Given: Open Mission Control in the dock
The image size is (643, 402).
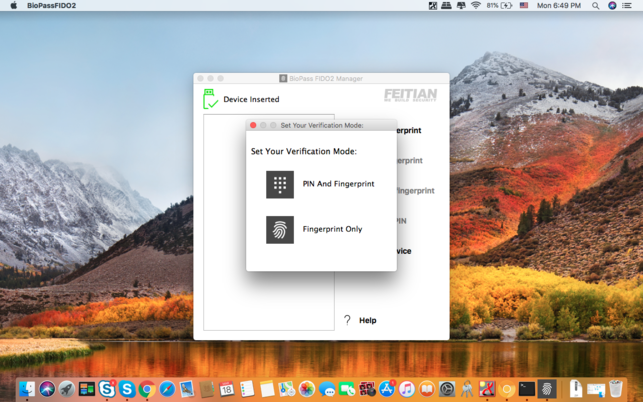Looking at the screenshot, I should (x=87, y=389).
